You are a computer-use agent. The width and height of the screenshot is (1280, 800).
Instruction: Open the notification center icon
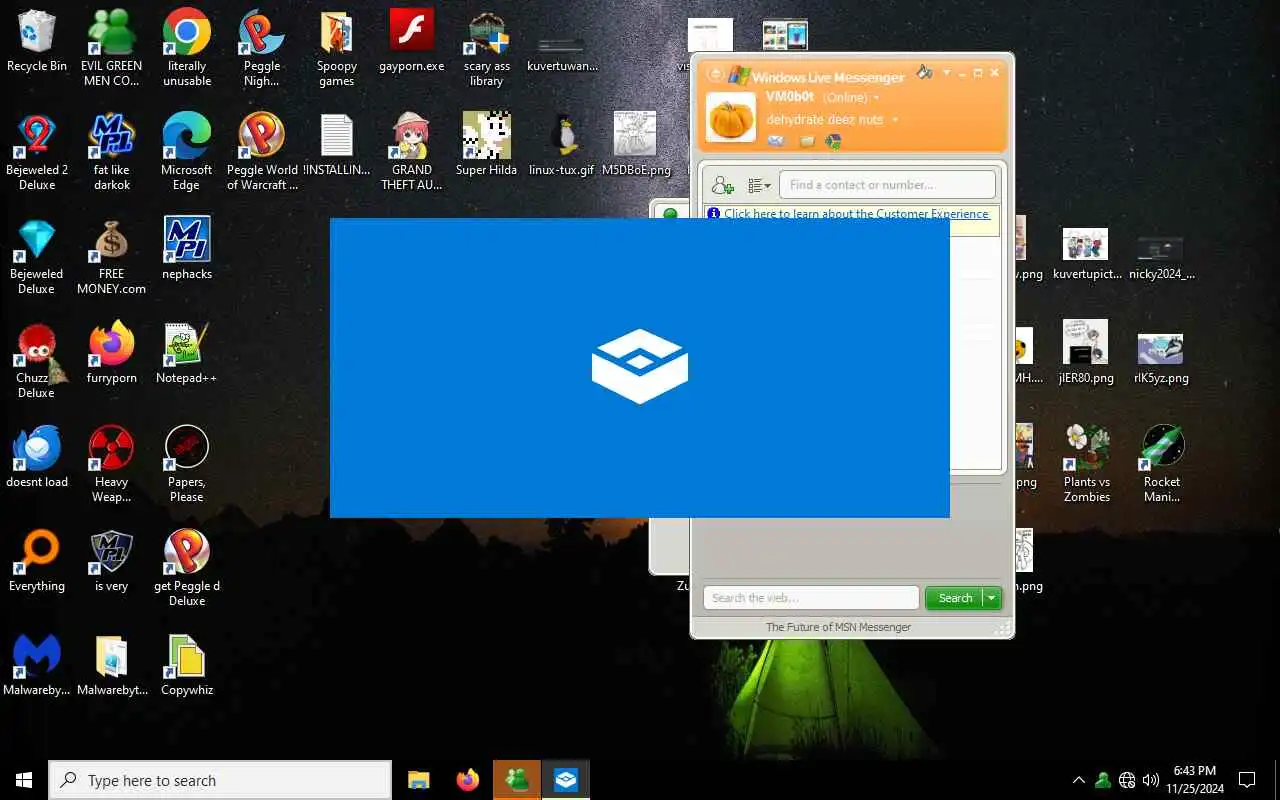1247,780
